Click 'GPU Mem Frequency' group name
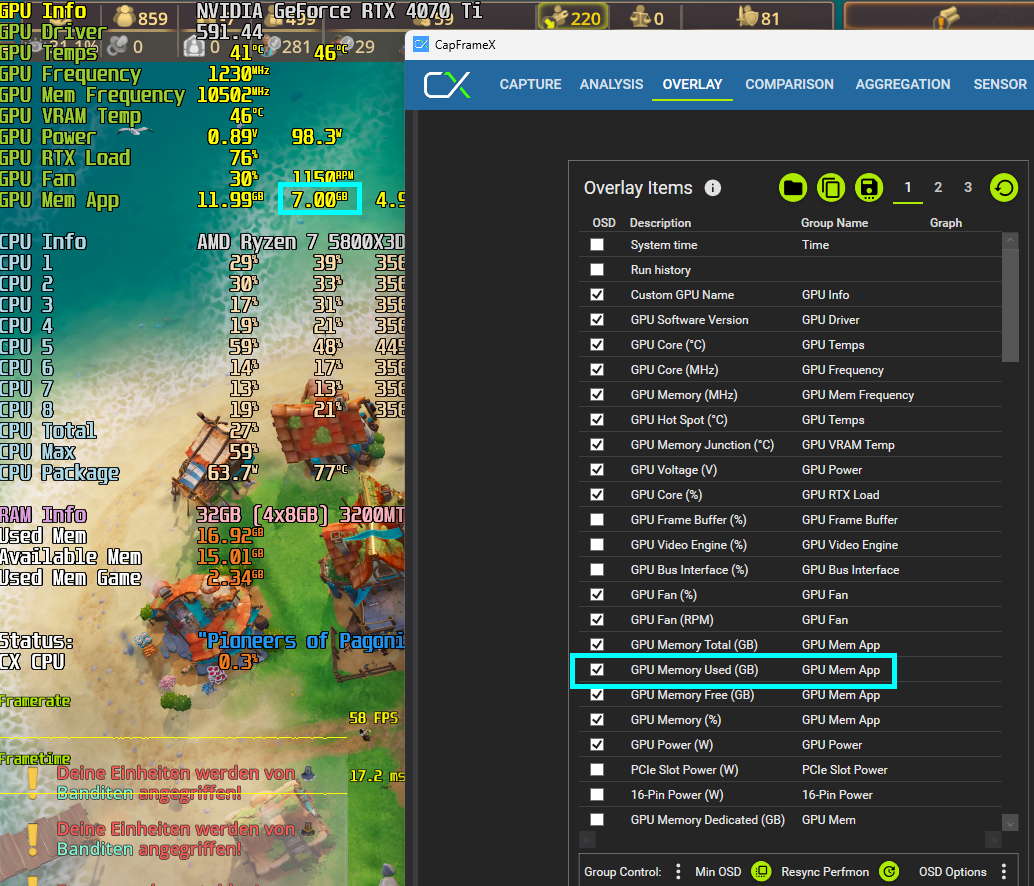1034x886 pixels. (857, 395)
